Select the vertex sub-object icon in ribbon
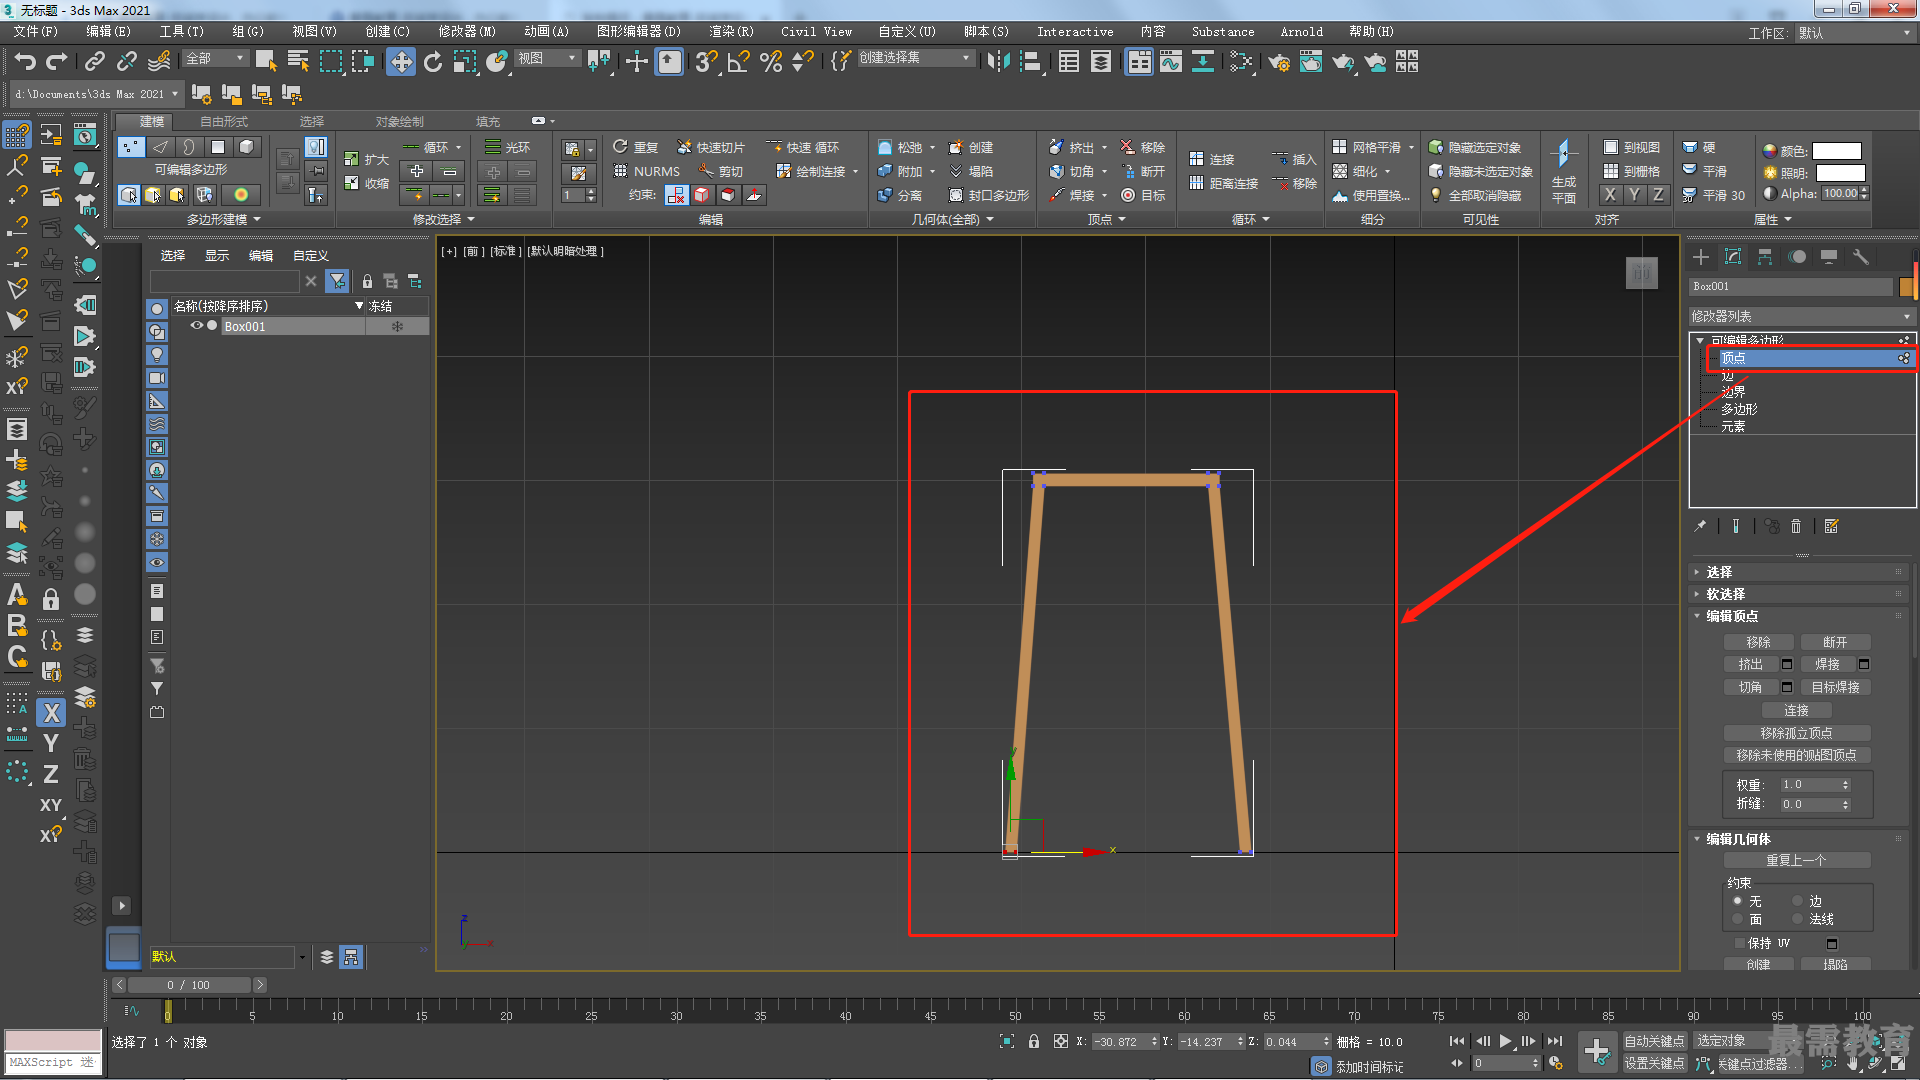This screenshot has width=1920, height=1080. 131,147
